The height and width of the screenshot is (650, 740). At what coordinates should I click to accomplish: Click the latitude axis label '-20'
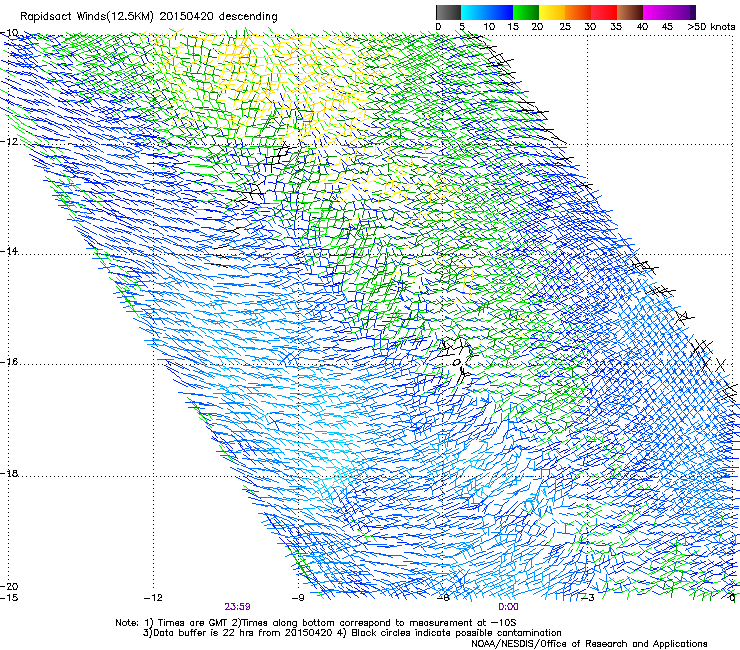pos(9,586)
